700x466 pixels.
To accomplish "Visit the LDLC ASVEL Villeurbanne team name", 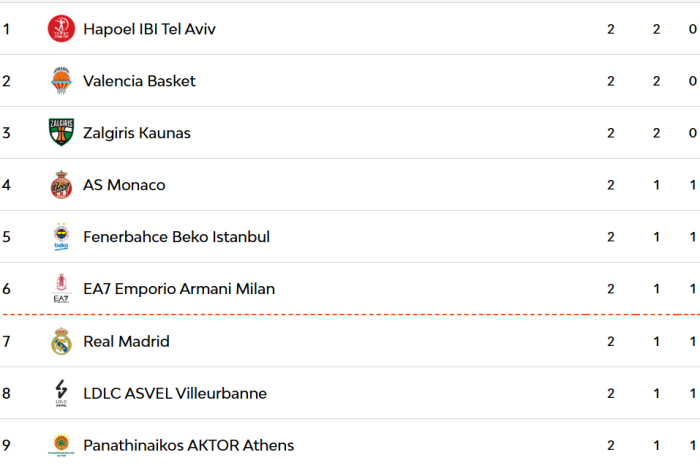I will coord(175,393).
